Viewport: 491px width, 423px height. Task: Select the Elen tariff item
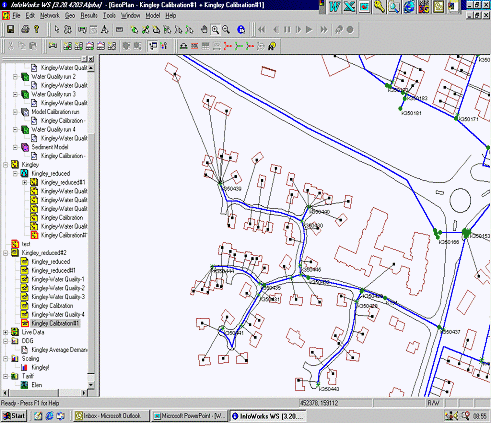pyautogui.click(x=37, y=385)
